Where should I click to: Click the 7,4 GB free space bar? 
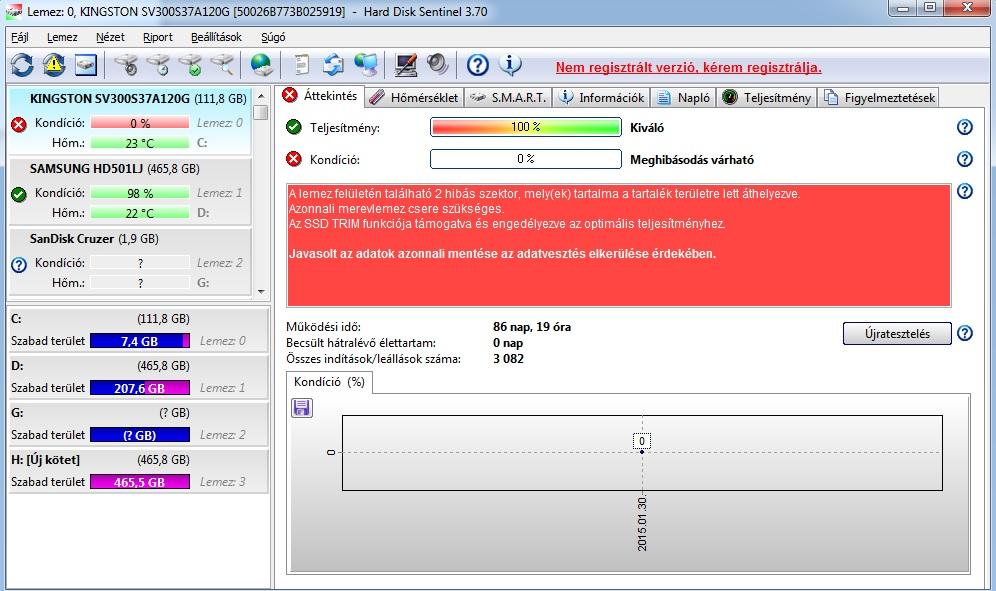(x=140, y=341)
